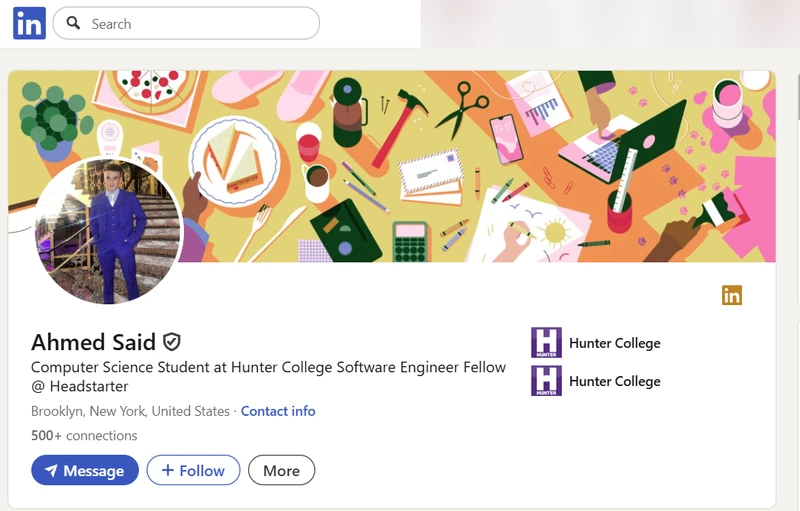Image resolution: width=800 pixels, height=511 pixels.
Task: Click the upper Hunter College logo
Action: (x=546, y=343)
